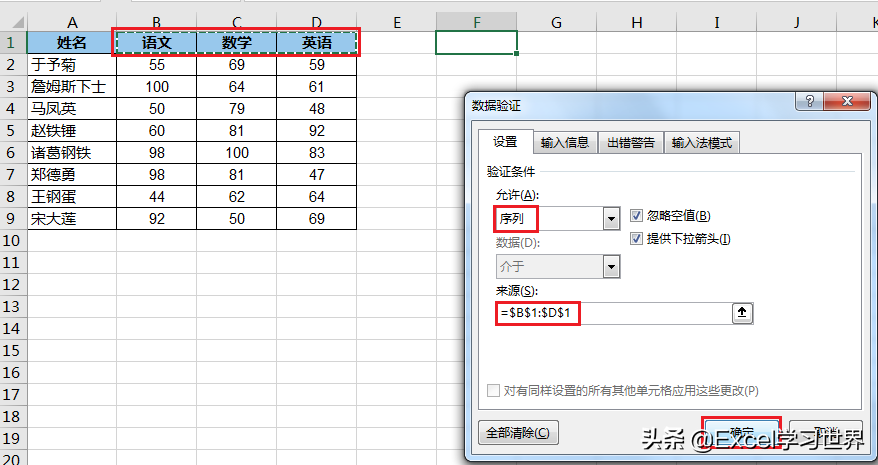Click 詹姆斯下士's 语文 score 100
Viewport: 878px width, 465px height.
pyautogui.click(x=156, y=87)
